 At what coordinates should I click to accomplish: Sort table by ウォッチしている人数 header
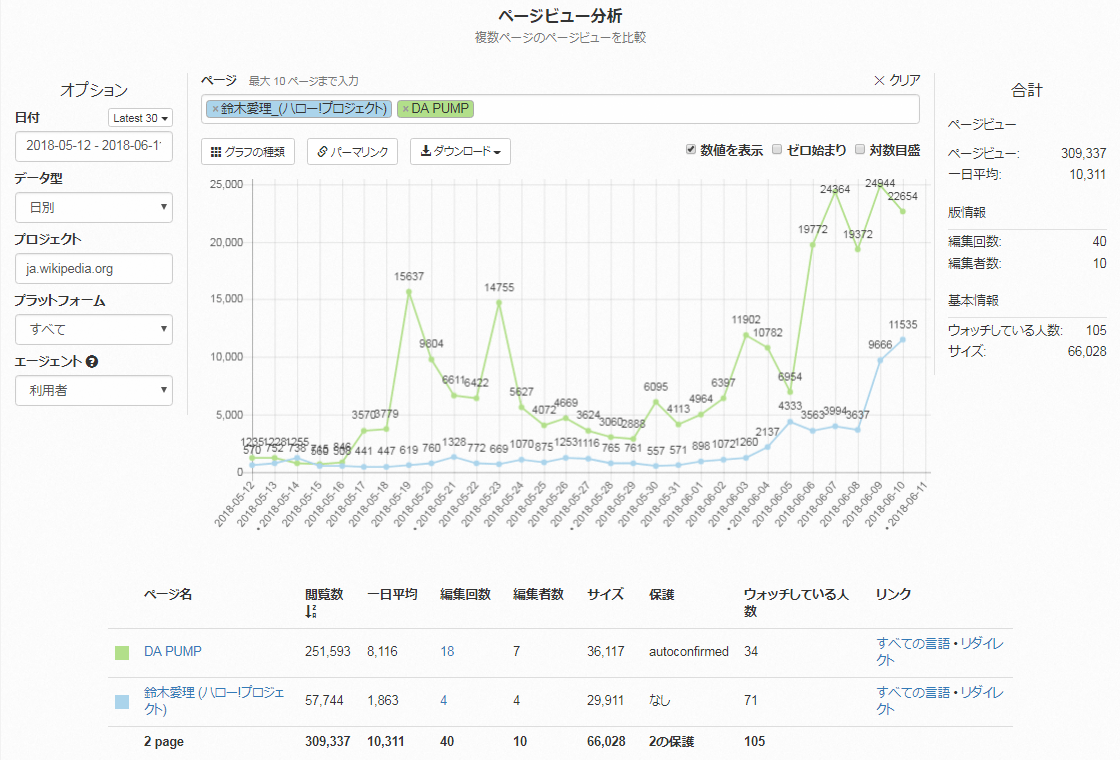(796, 603)
